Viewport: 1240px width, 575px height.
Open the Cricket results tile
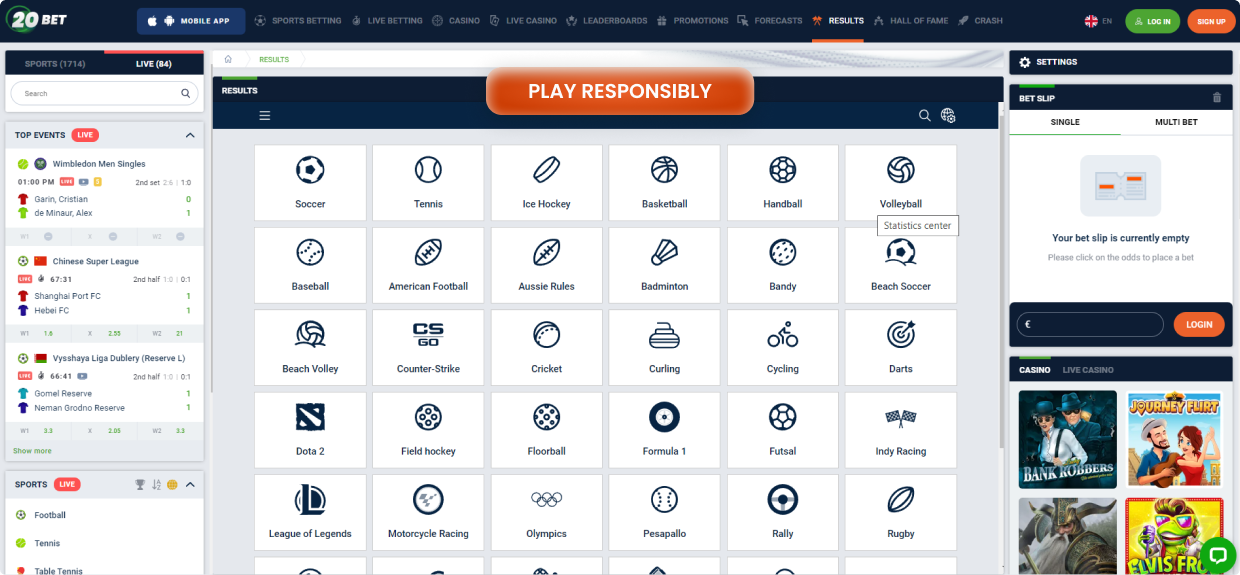pyautogui.click(x=546, y=348)
